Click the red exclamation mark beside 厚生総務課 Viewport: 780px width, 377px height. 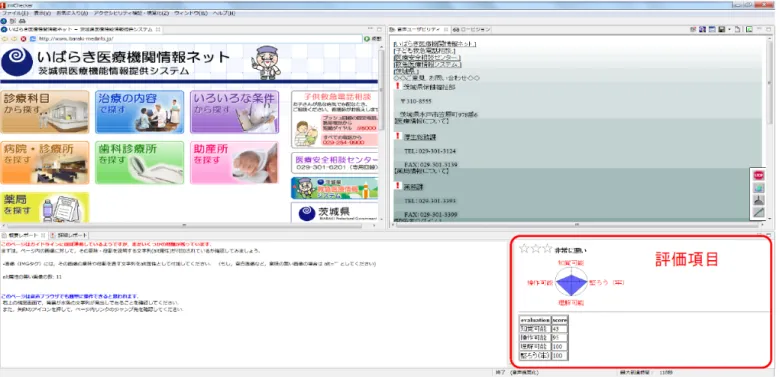tap(397, 137)
